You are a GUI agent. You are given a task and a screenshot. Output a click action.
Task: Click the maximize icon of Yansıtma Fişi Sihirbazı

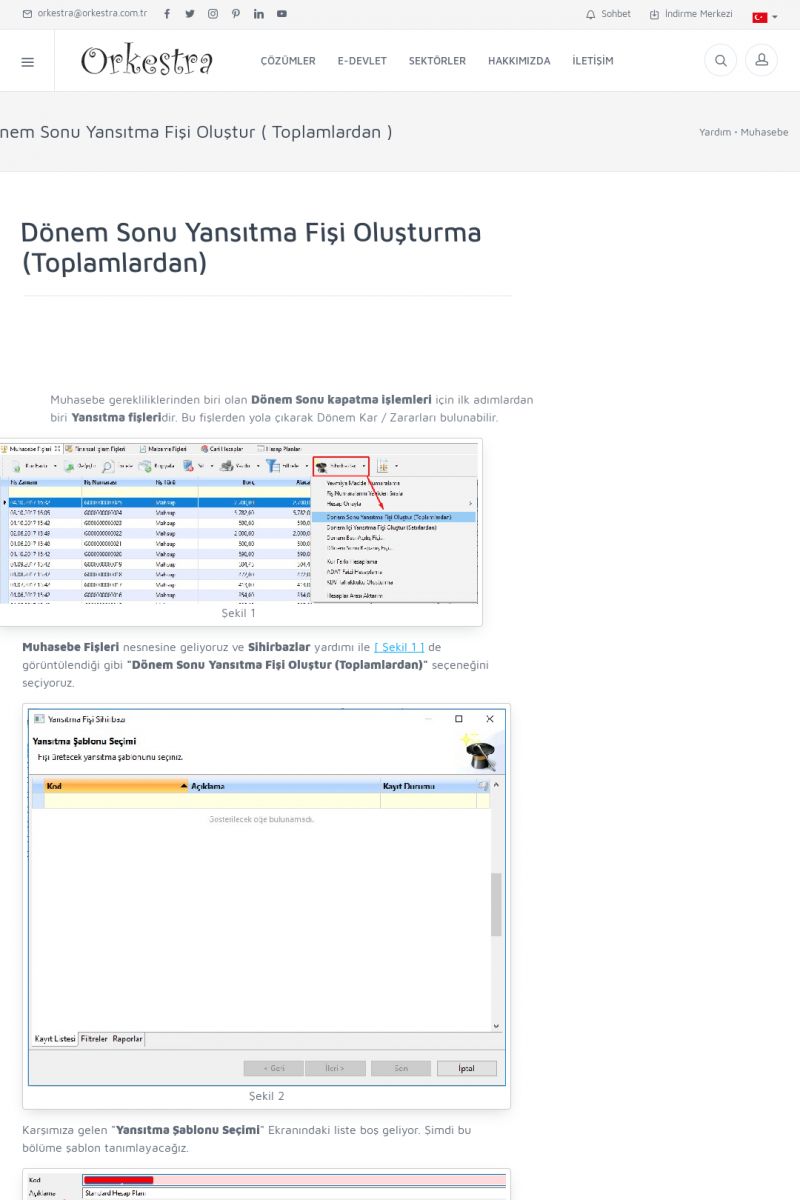pyautogui.click(x=459, y=719)
